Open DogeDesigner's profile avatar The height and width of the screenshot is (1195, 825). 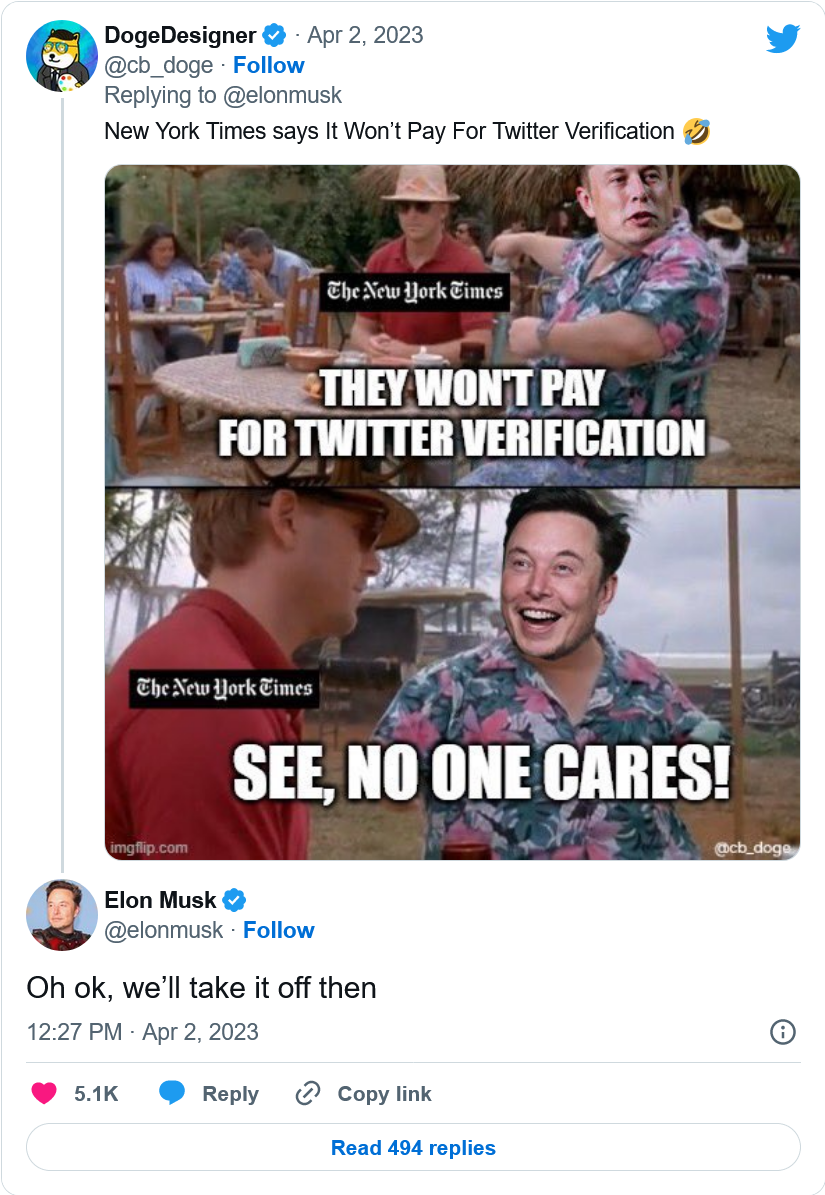point(61,56)
